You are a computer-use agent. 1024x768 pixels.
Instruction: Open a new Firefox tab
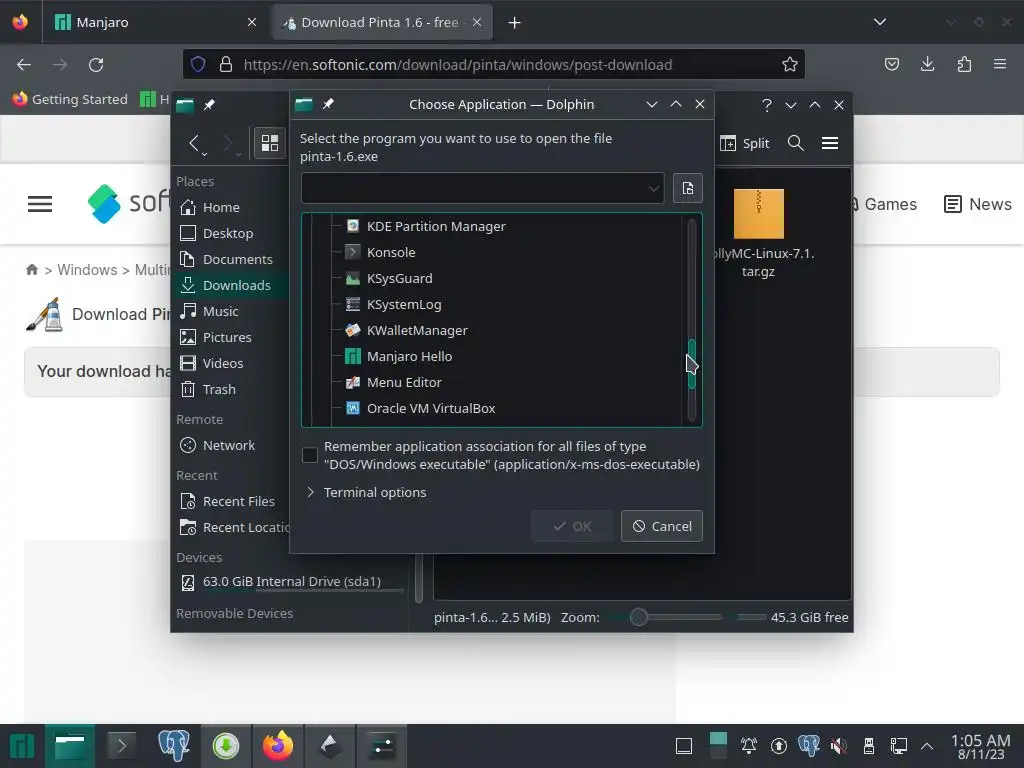coord(515,23)
